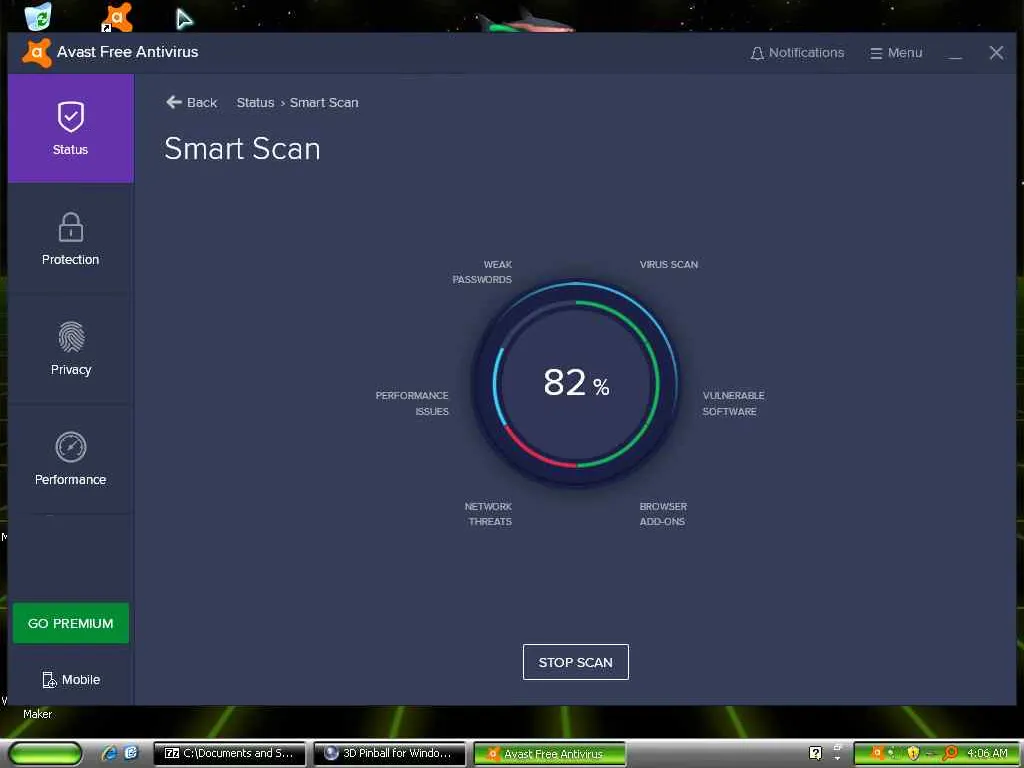Image resolution: width=1024 pixels, height=768 pixels.
Task: Launch Internet Explorer from quick launch
Action: pos(110,753)
